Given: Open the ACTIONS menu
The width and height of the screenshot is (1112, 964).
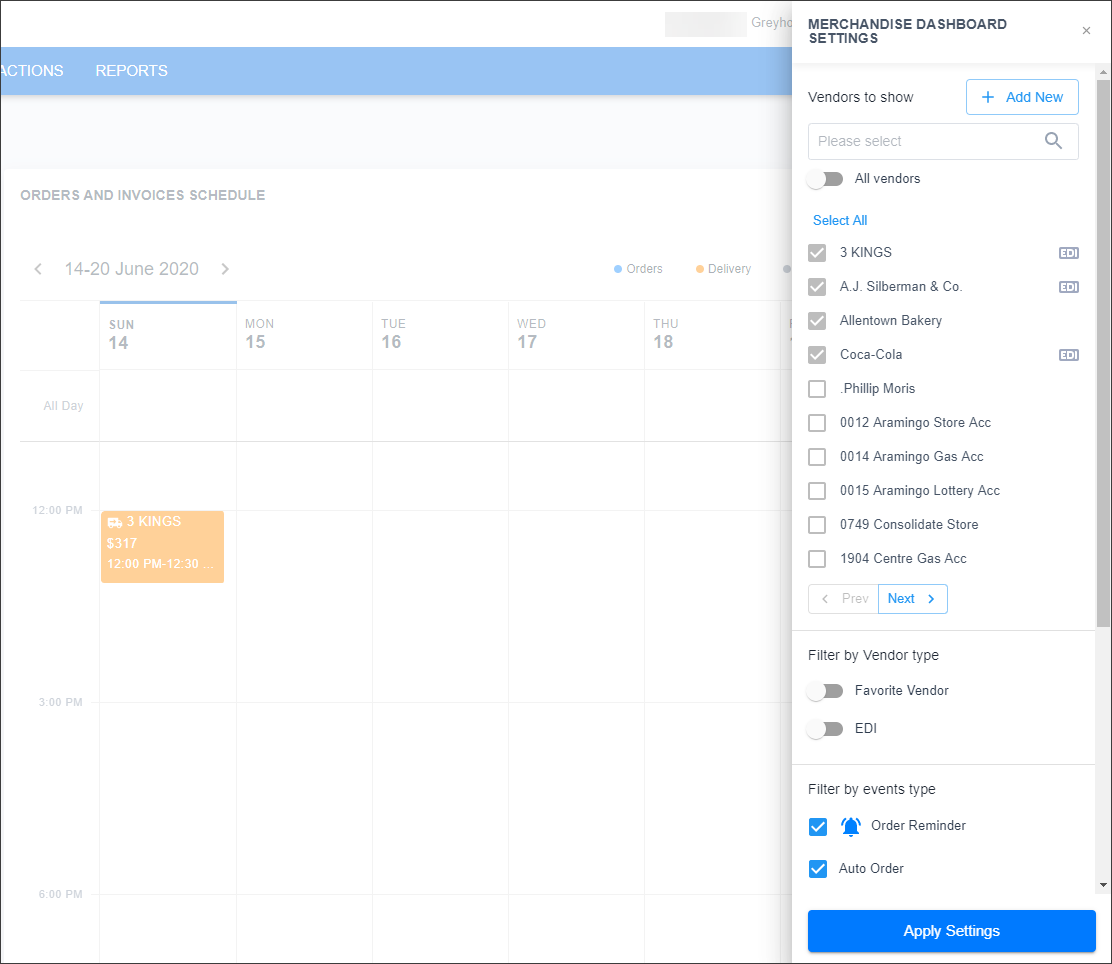Looking at the screenshot, I should click(x=31, y=71).
